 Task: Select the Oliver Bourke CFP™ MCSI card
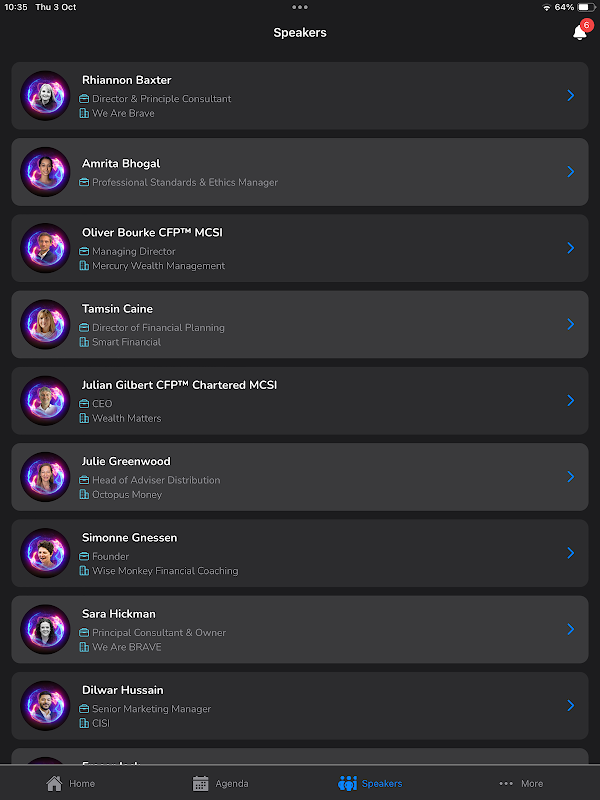coord(300,248)
